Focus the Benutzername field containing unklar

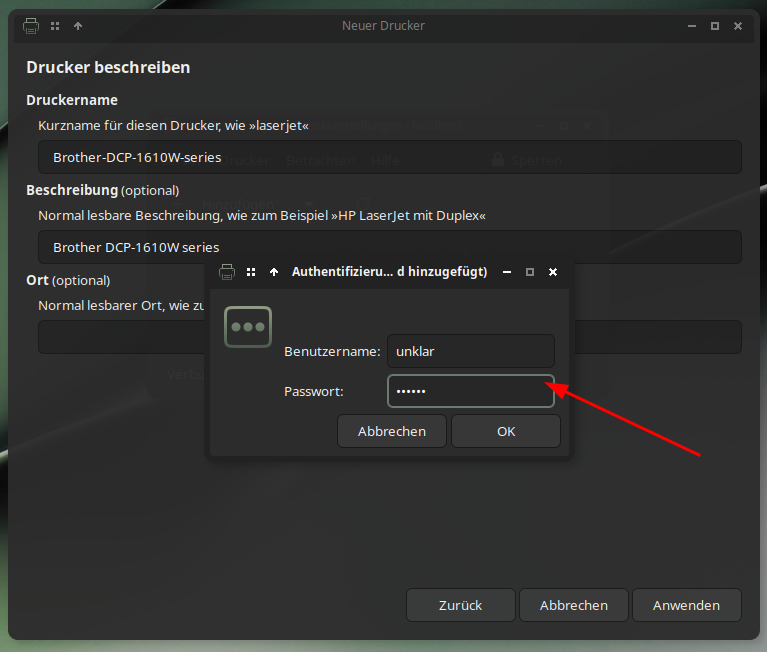tap(471, 351)
